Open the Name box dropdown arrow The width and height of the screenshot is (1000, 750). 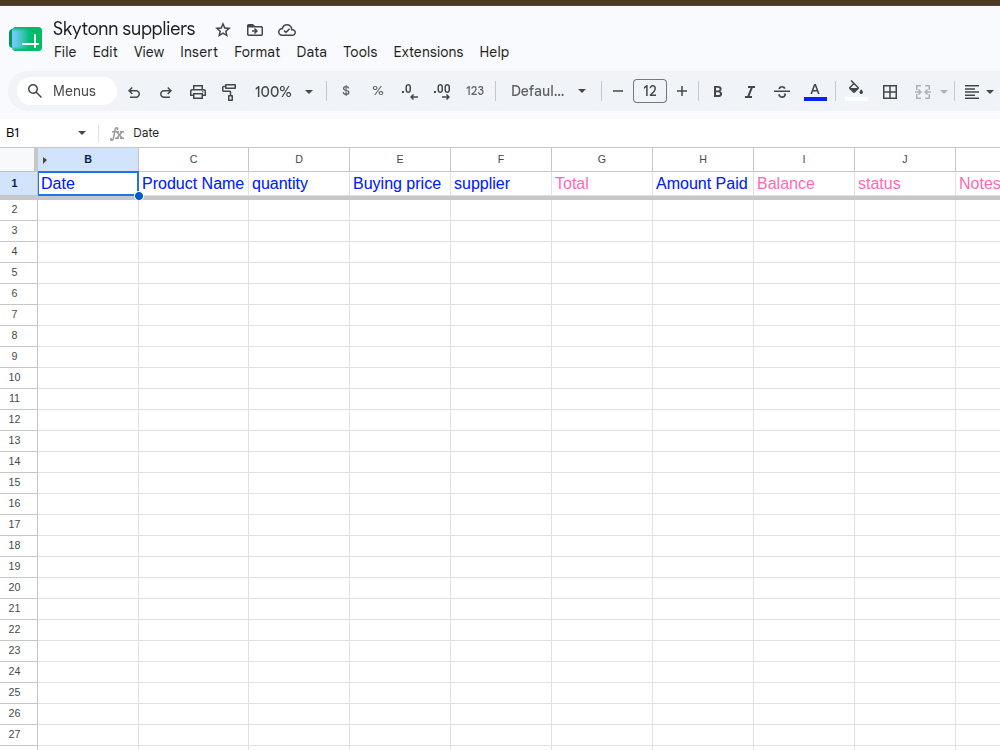pyautogui.click(x=82, y=133)
